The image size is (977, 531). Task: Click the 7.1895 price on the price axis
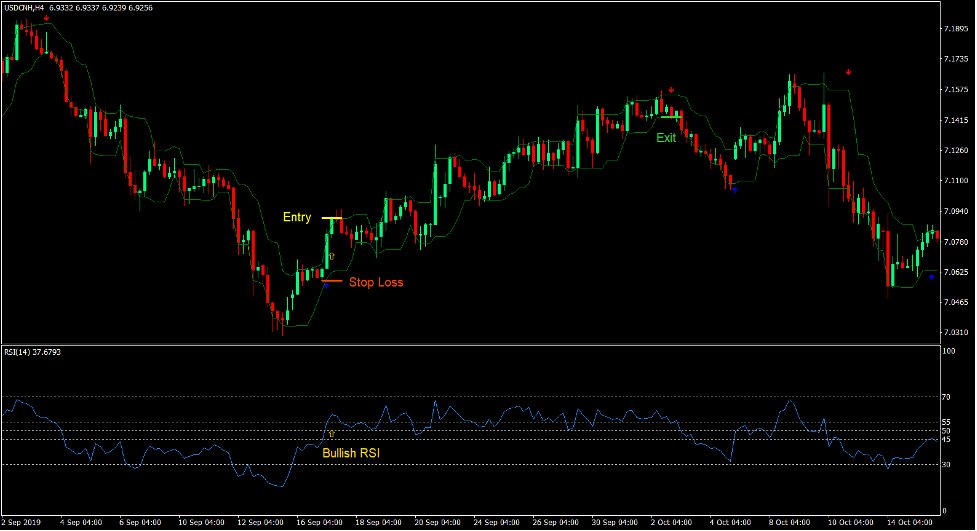pyautogui.click(x=954, y=29)
